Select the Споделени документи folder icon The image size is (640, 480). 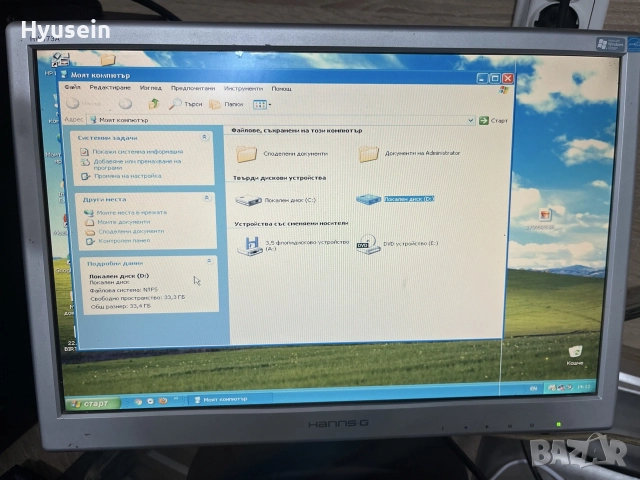(247, 154)
